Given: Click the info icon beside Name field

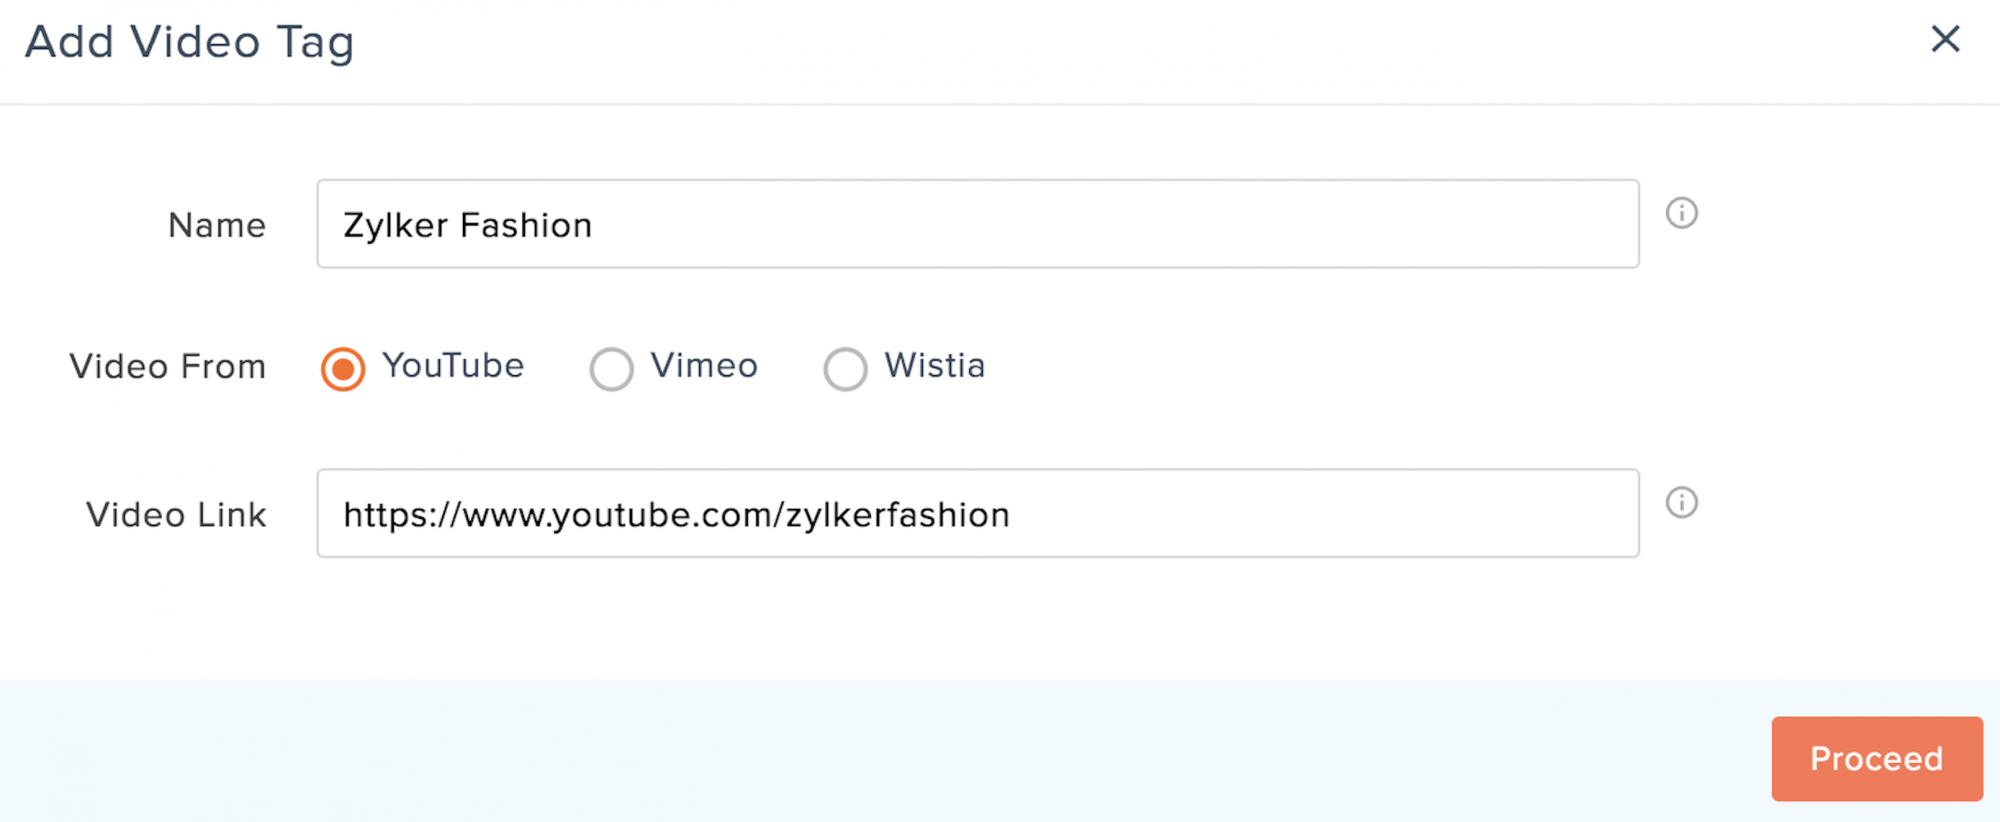Looking at the screenshot, I should 1681,213.
